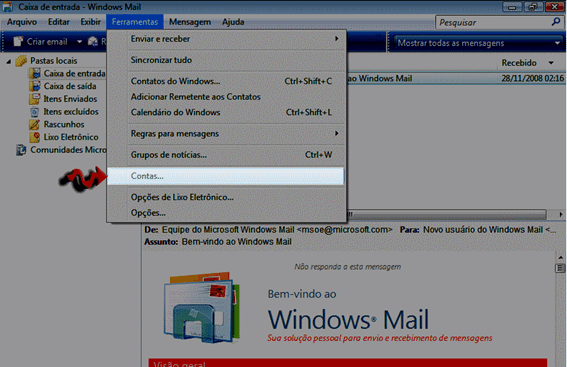Open the Exibir menu
The image size is (567, 367).
click(x=90, y=22)
